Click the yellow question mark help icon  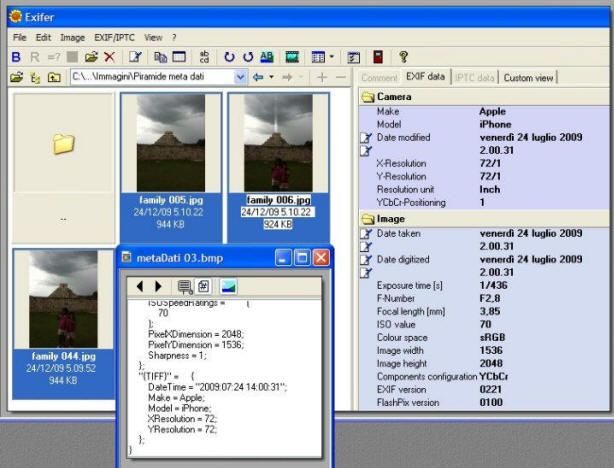[x=403, y=57]
